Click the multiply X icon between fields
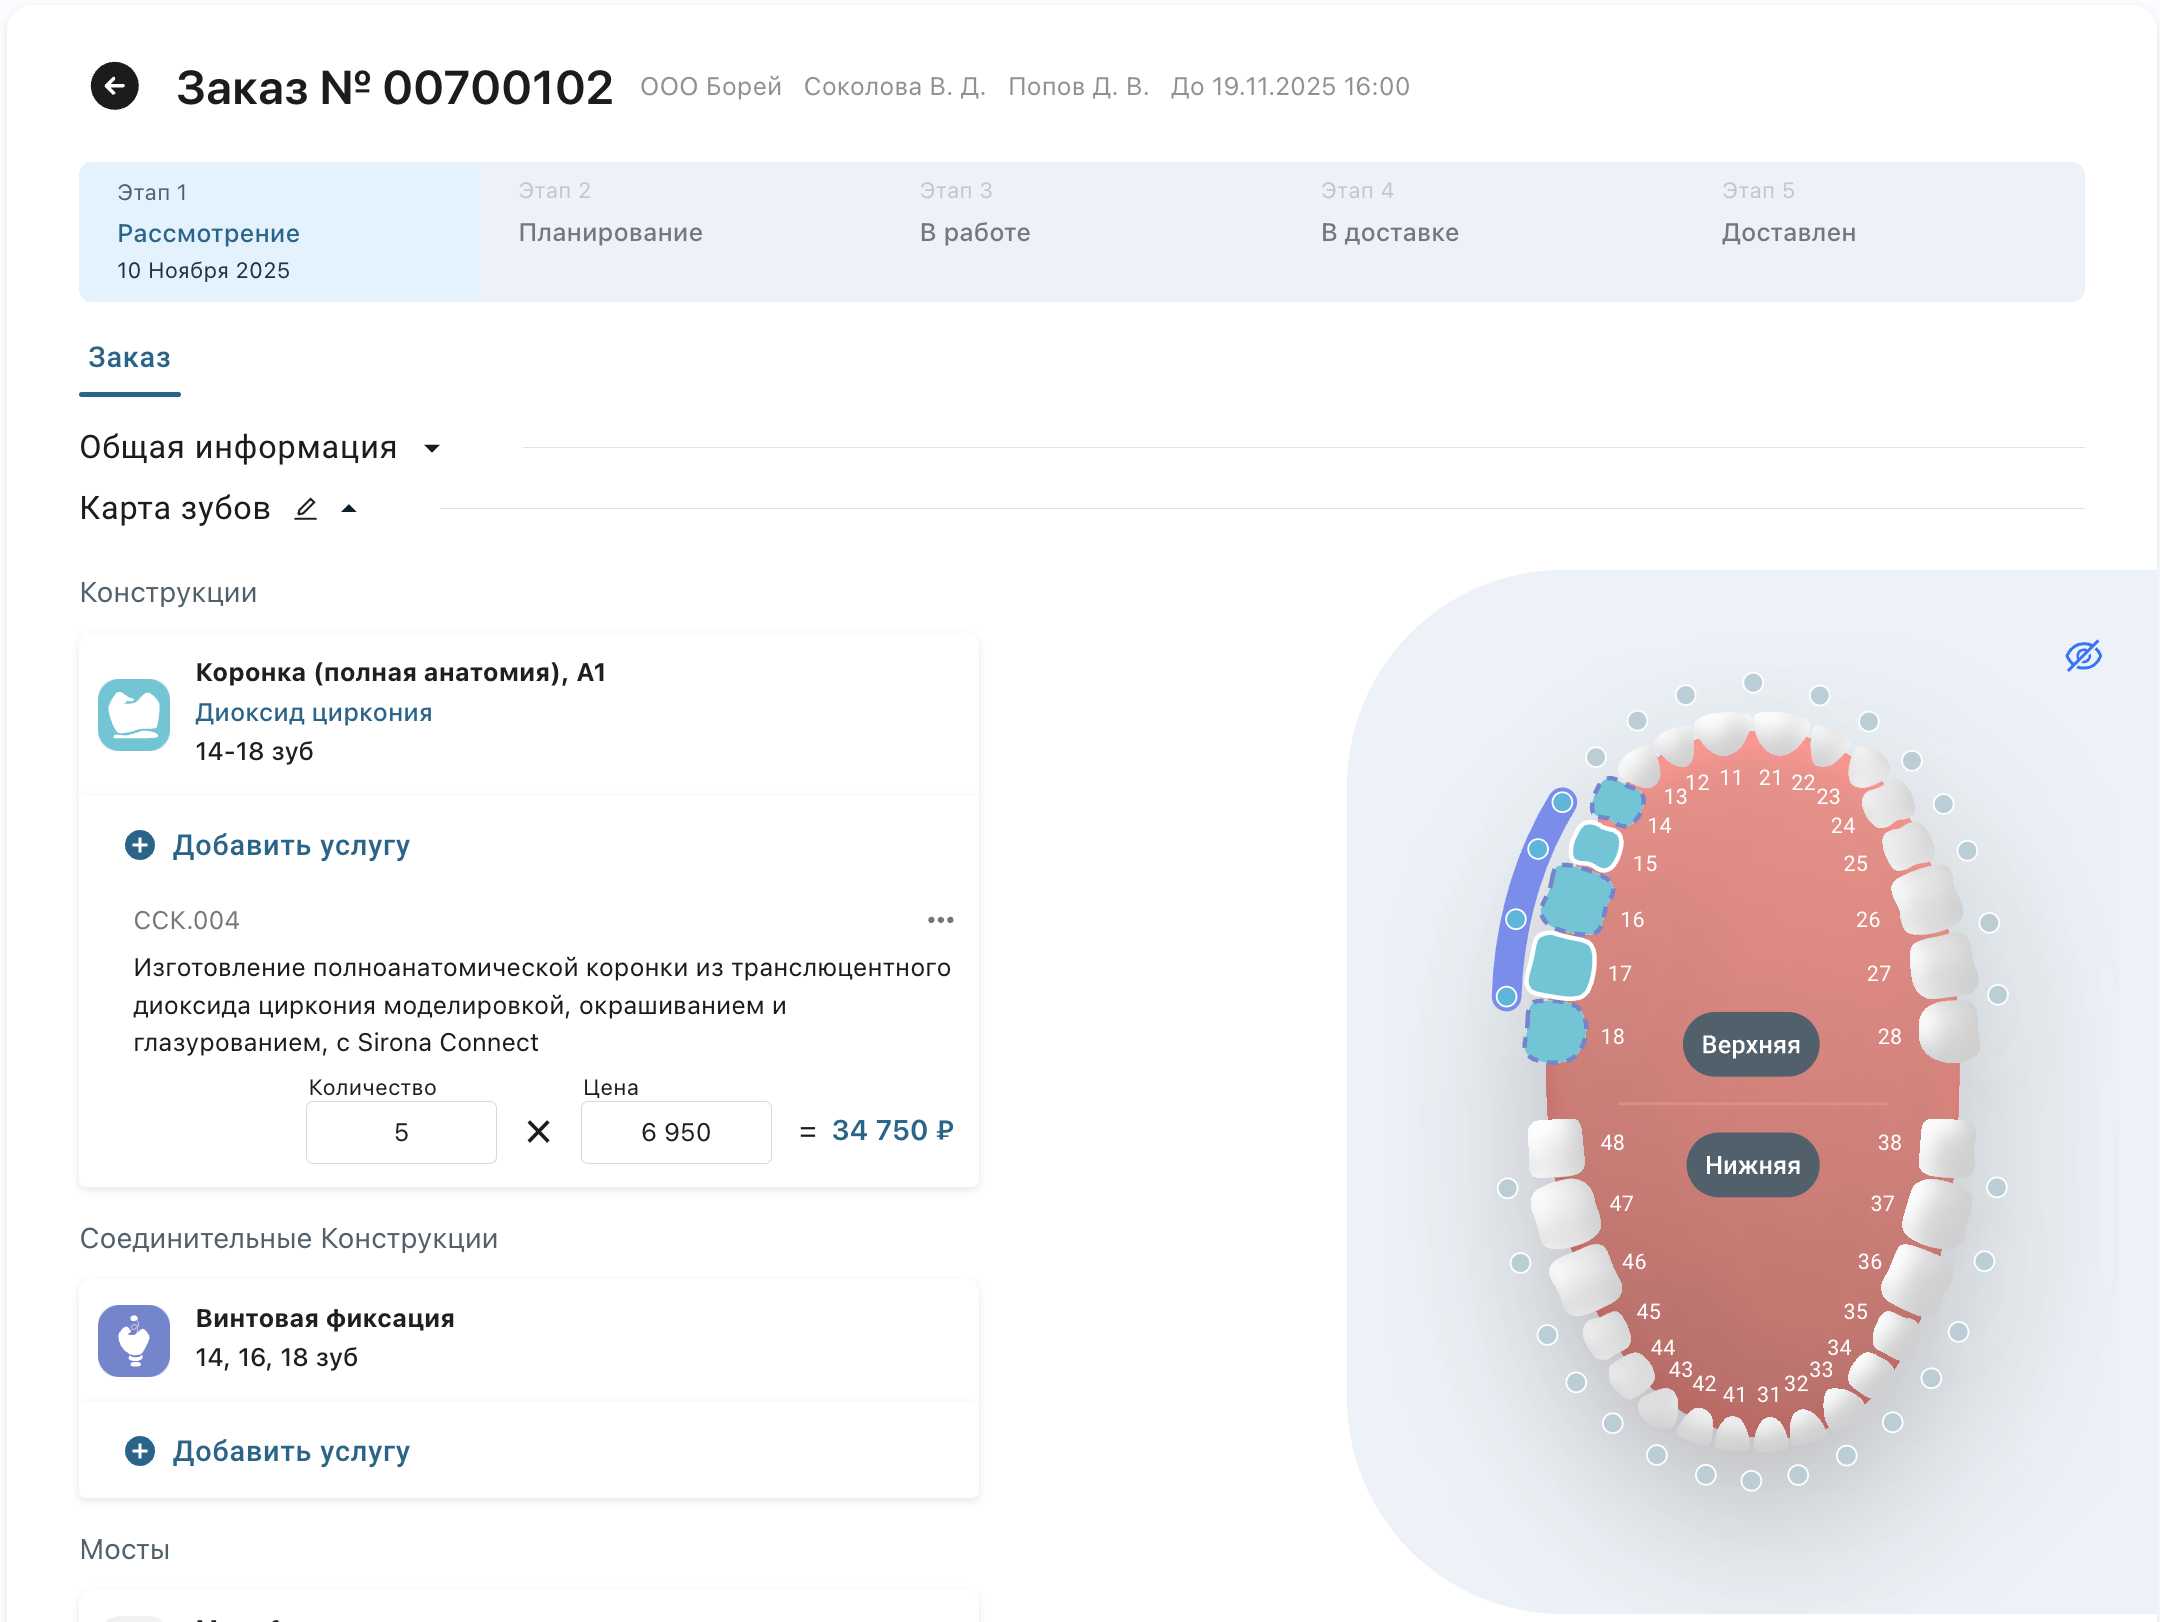This screenshot has height=1622, width=2160. 538,1132
